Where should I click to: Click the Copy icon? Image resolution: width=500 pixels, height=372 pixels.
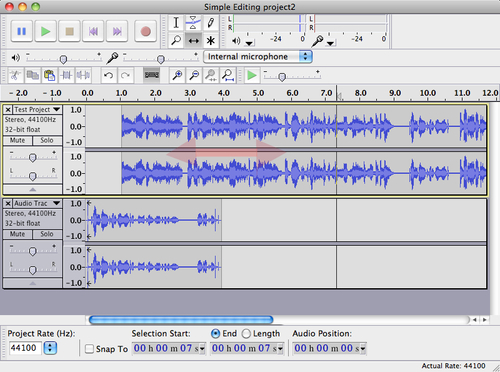(32, 75)
